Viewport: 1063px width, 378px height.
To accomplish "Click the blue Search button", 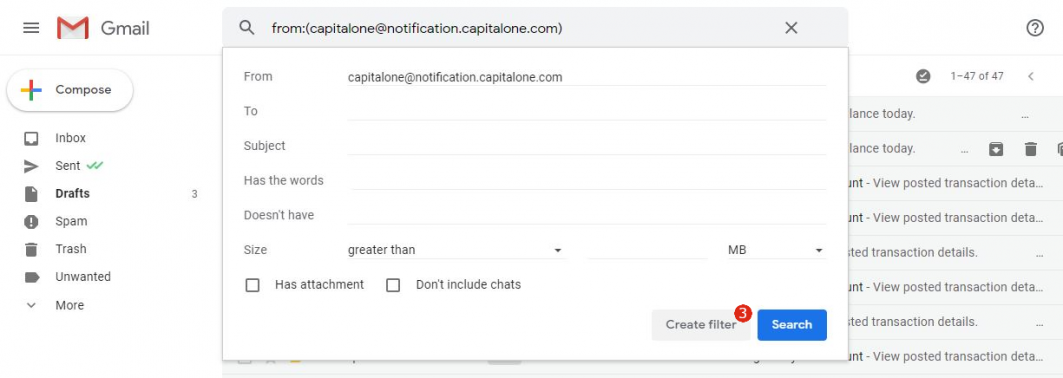I will coord(792,324).
